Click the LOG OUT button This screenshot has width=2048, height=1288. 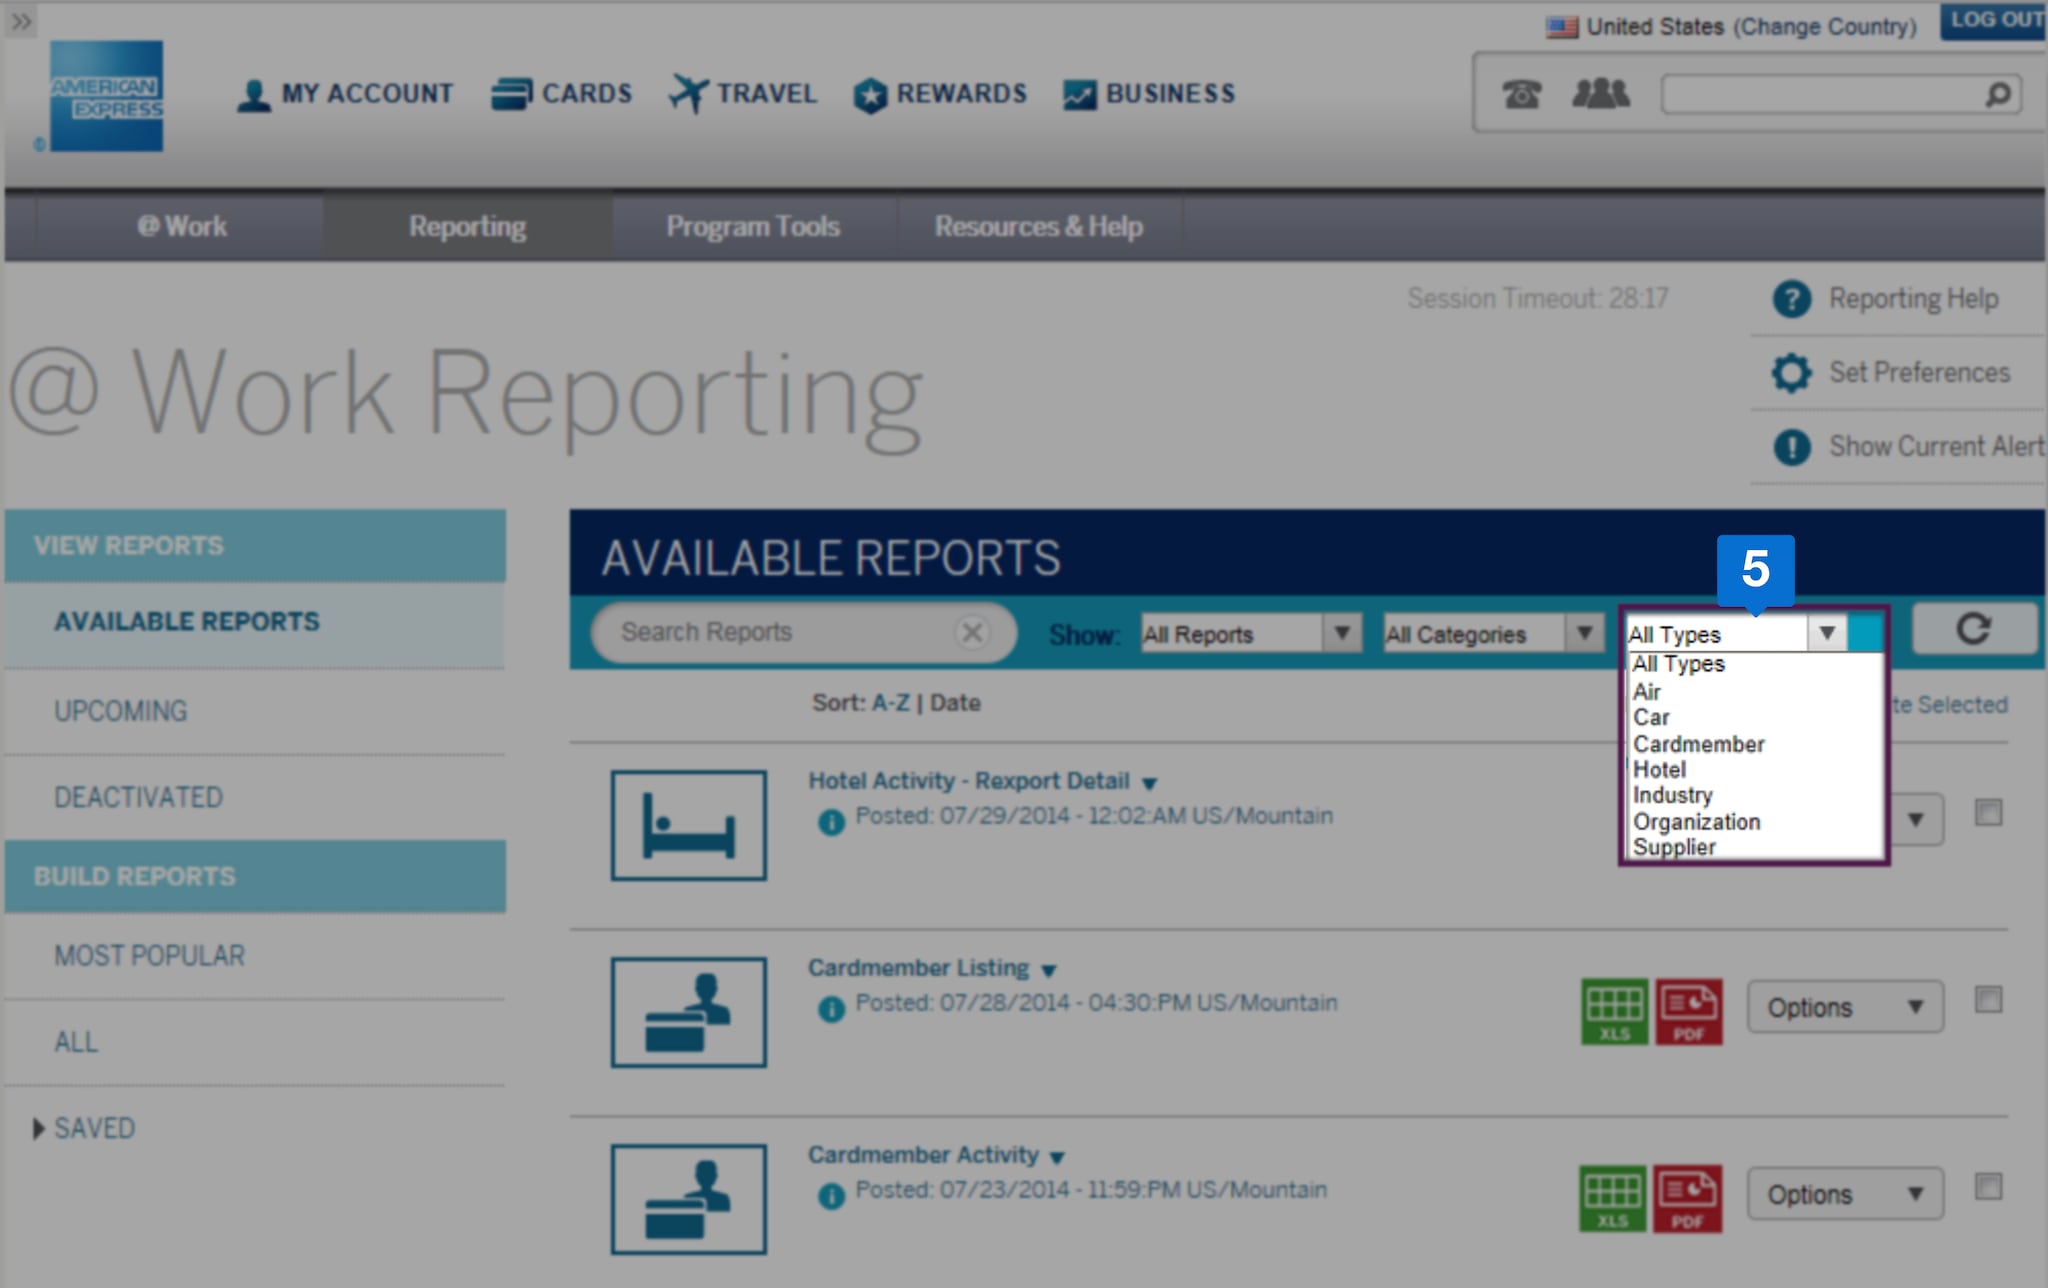click(x=1994, y=20)
